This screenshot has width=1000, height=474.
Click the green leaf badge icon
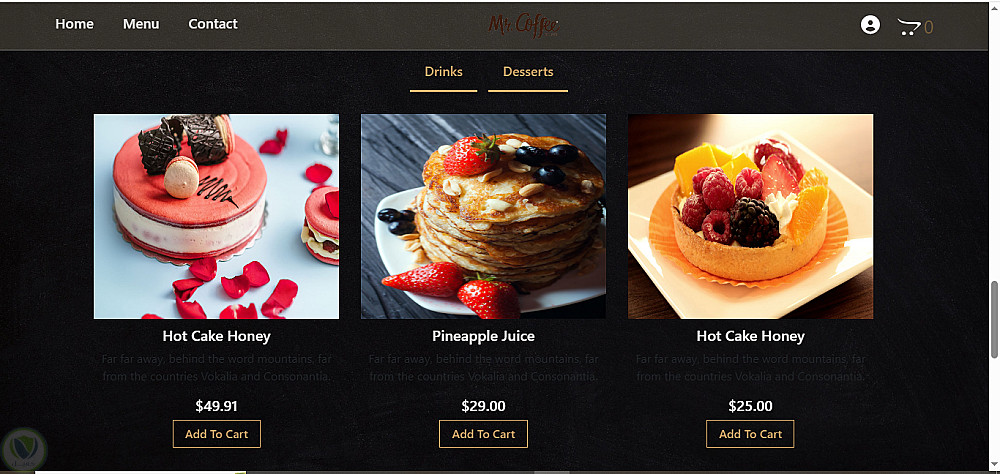tap(24, 448)
